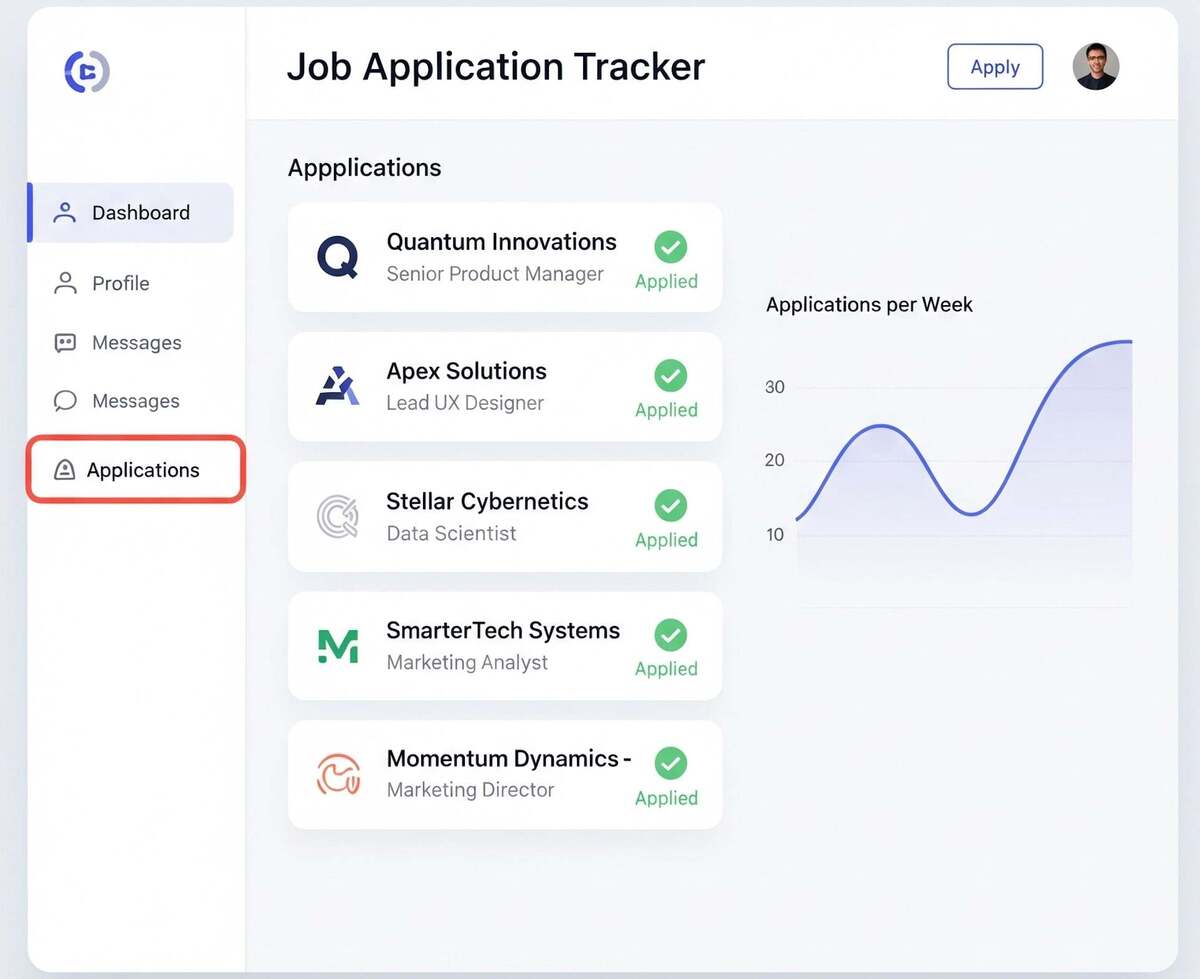This screenshot has height=979, width=1200.
Task: Click the Momentum Dynamics logo
Action: 338,775
